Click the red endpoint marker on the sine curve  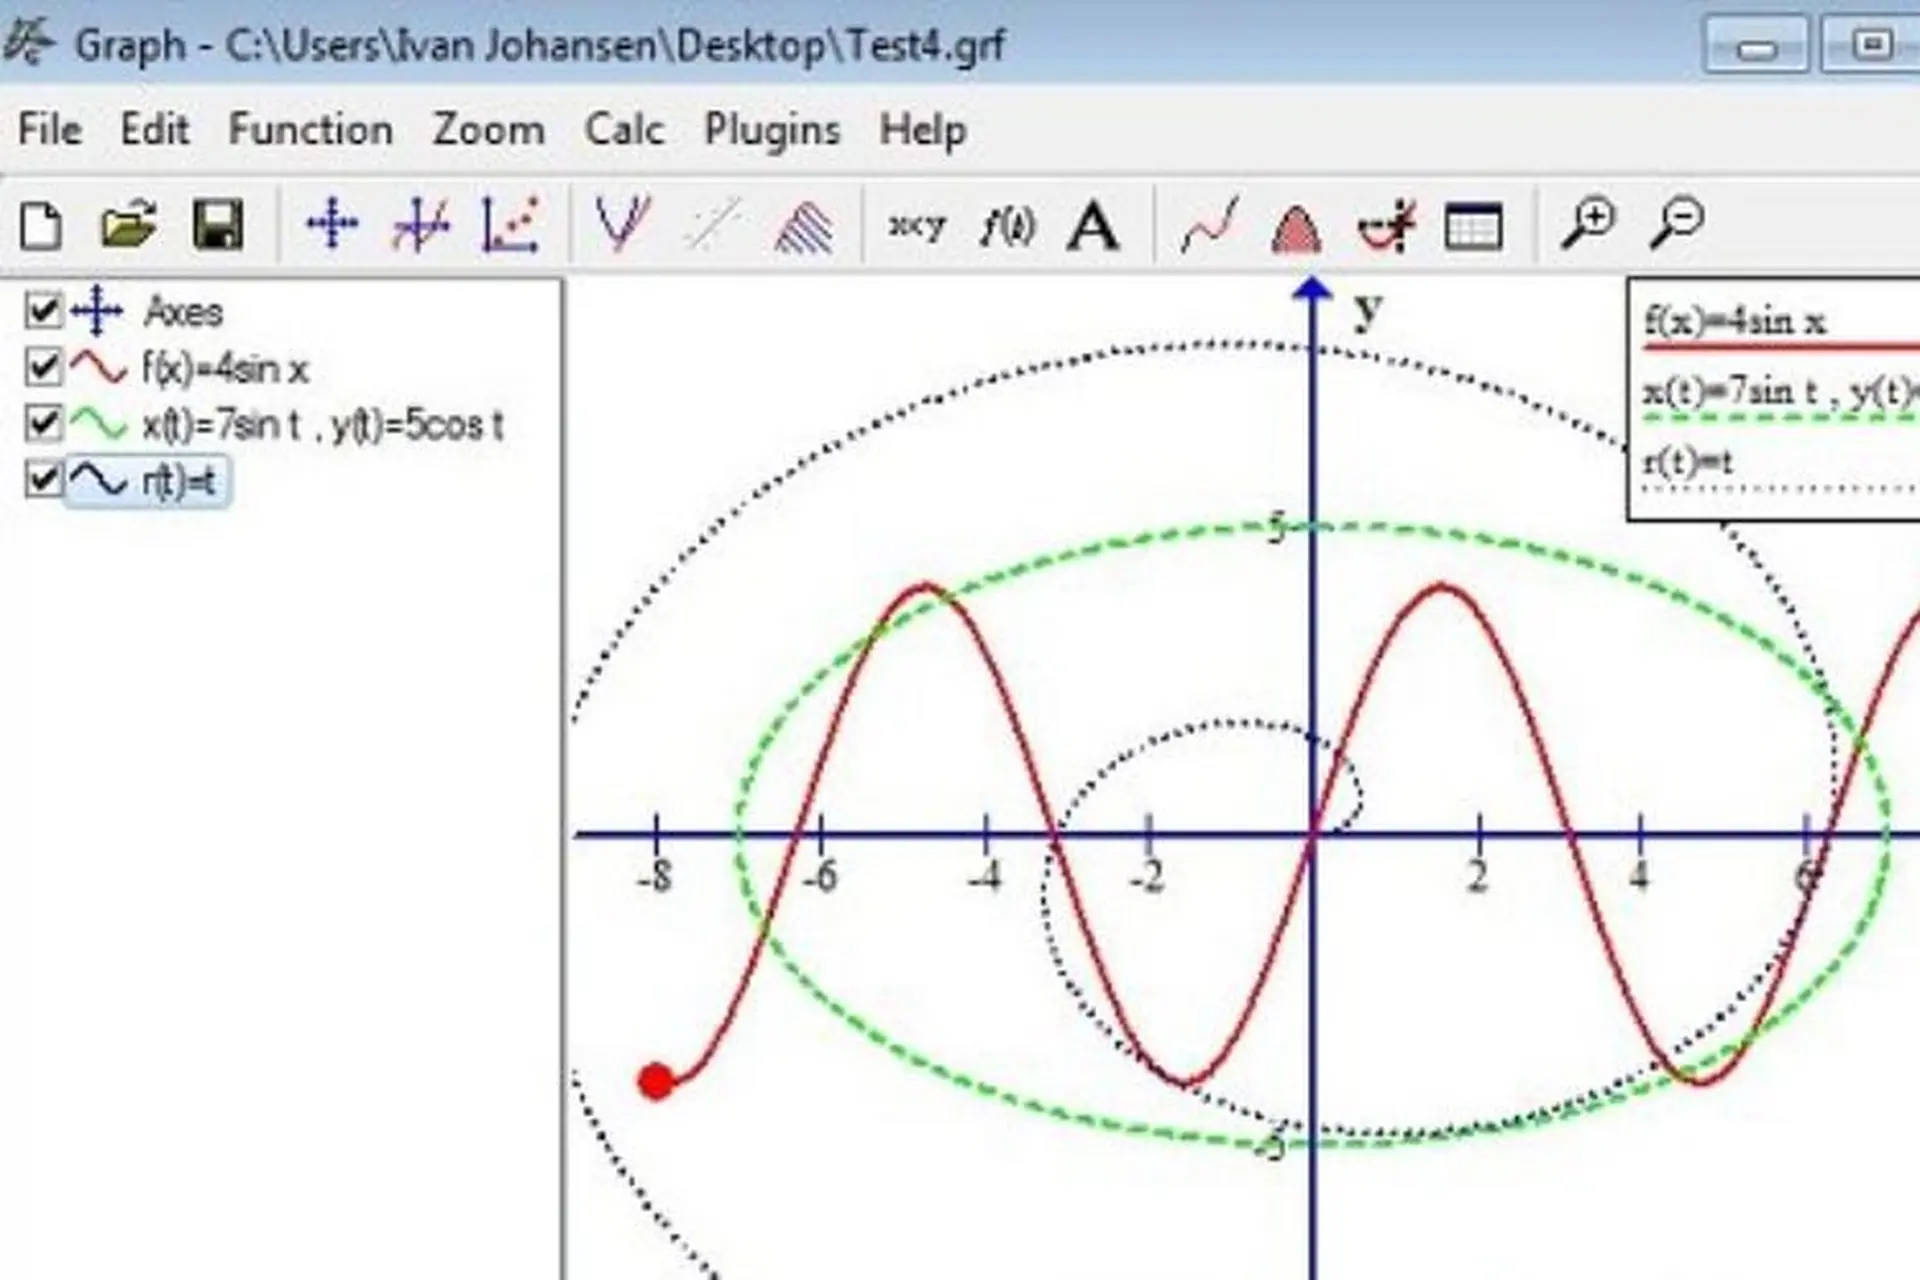pyautogui.click(x=656, y=1081)
